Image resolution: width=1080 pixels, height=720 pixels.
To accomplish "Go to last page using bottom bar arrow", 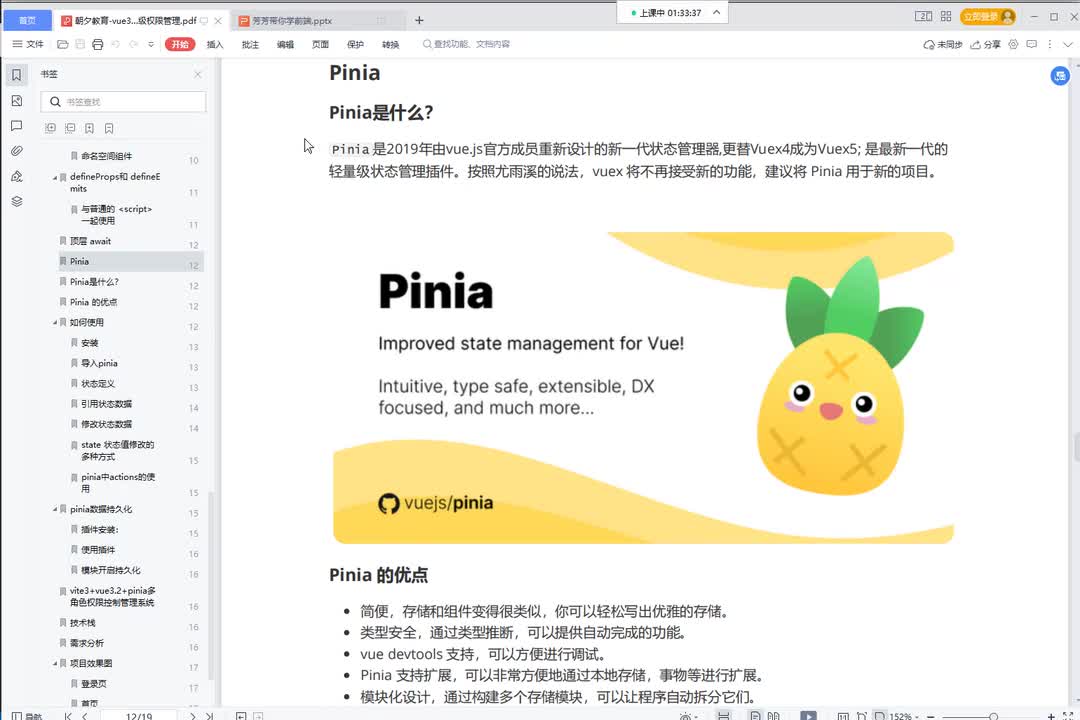I will [209, 716].
